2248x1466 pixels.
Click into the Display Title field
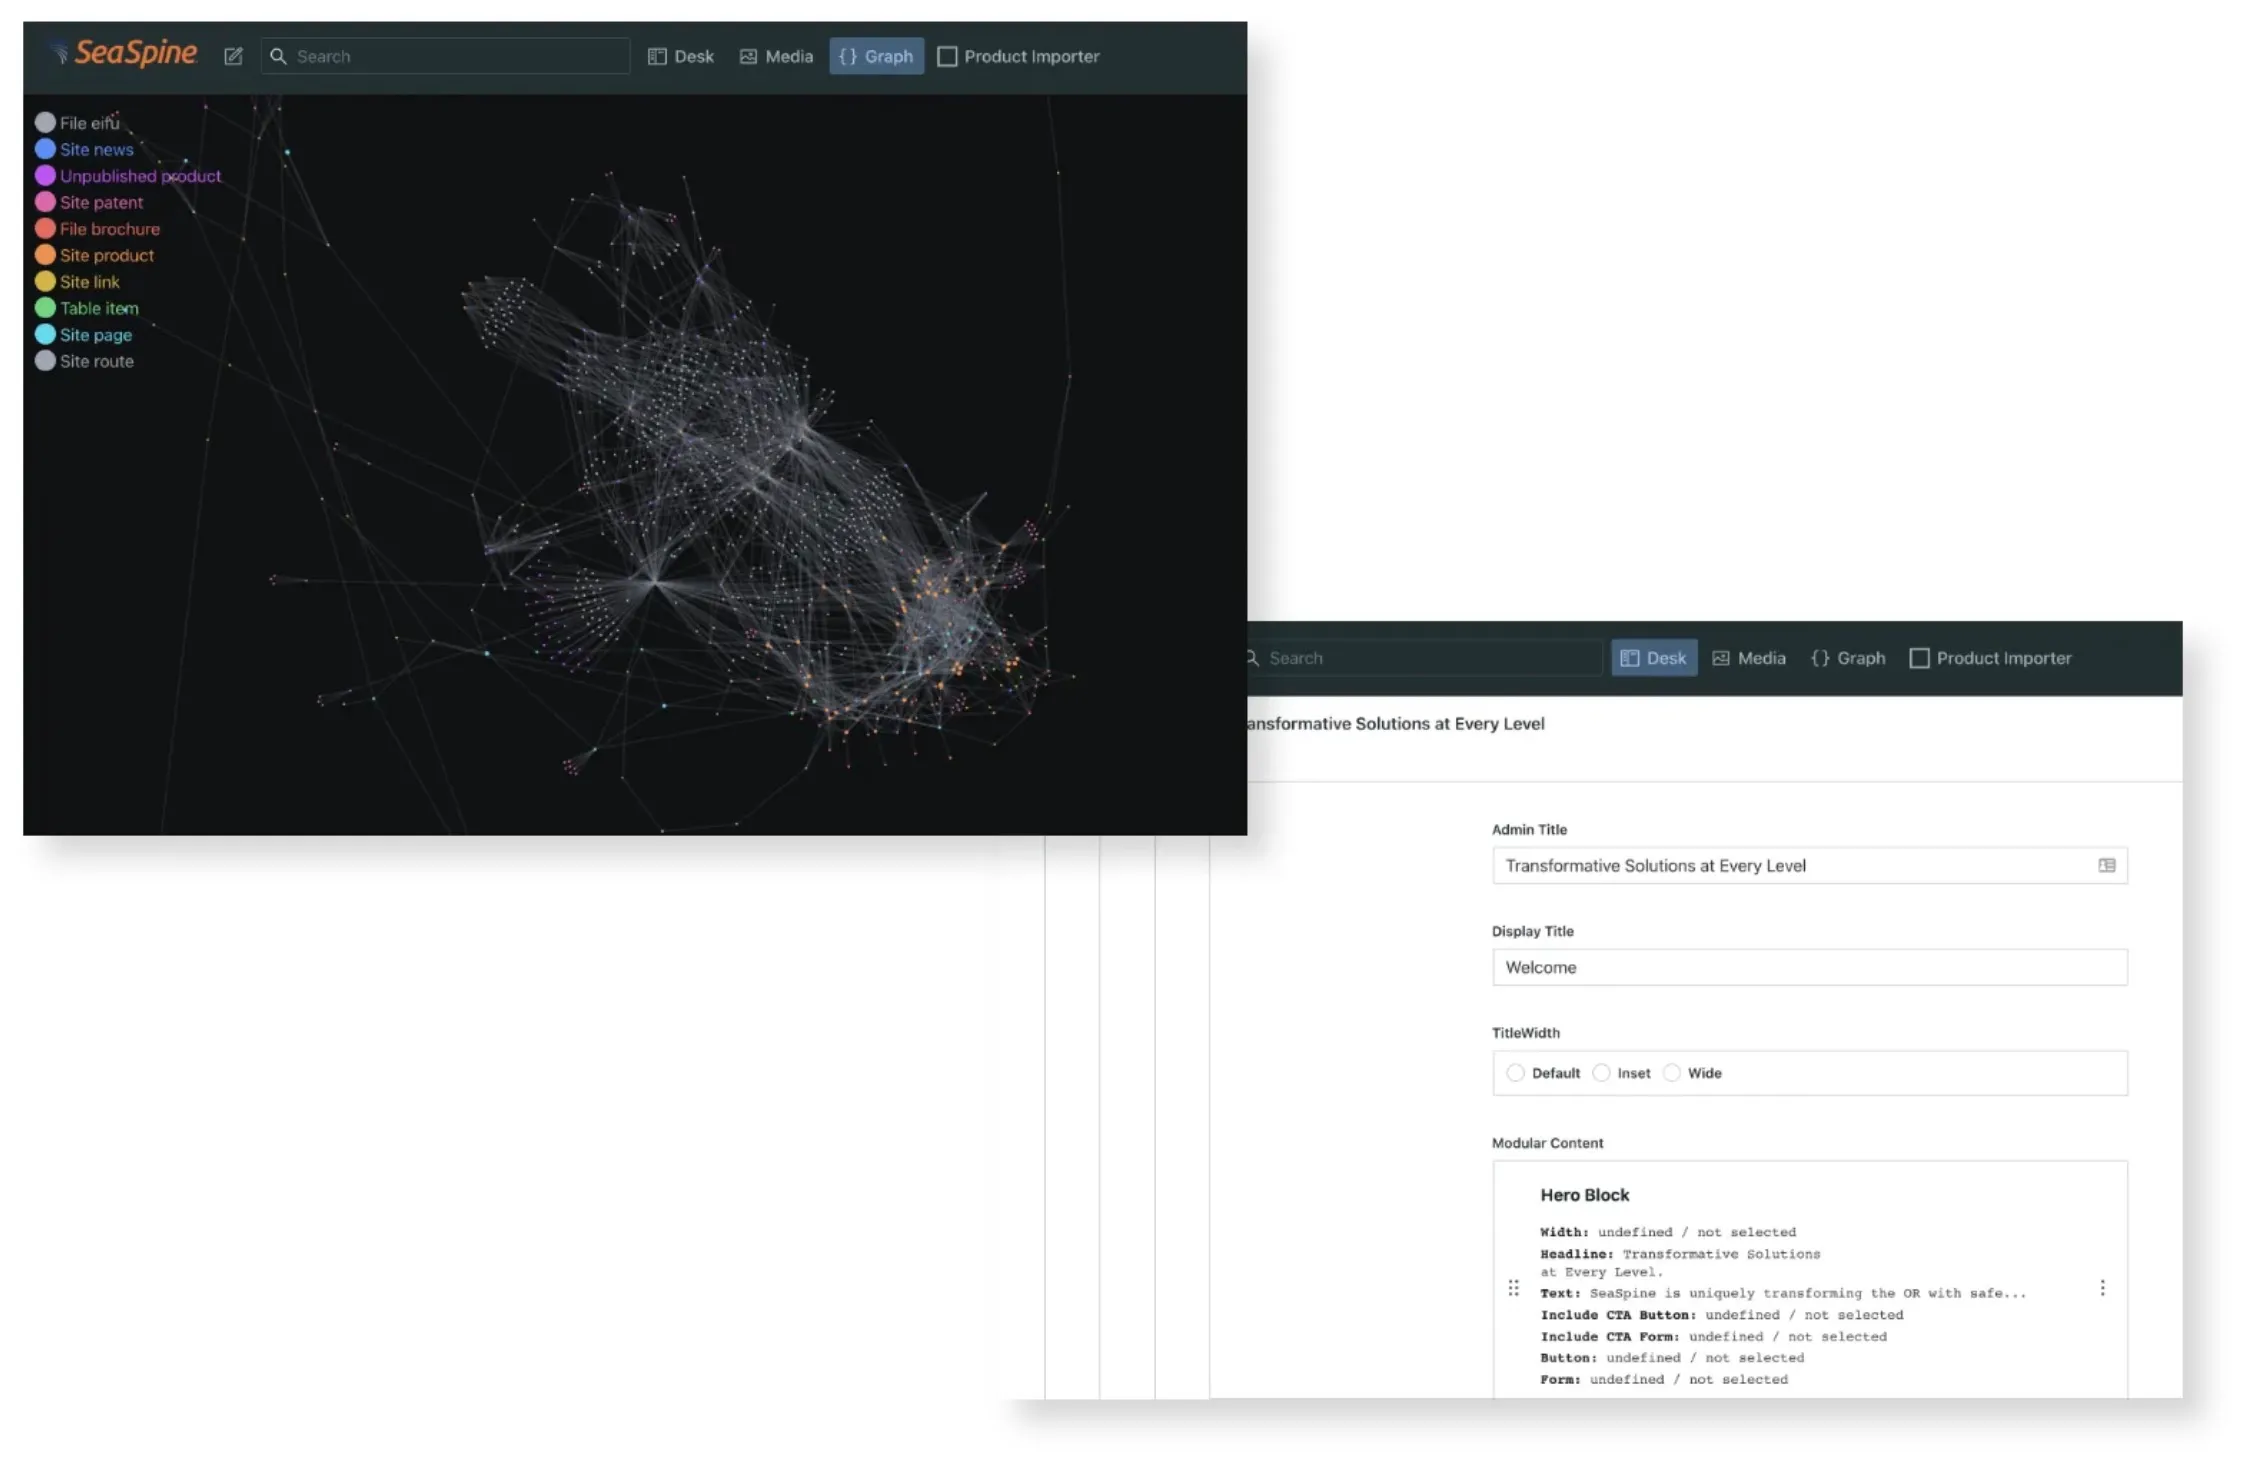[x=1808, y=968]
